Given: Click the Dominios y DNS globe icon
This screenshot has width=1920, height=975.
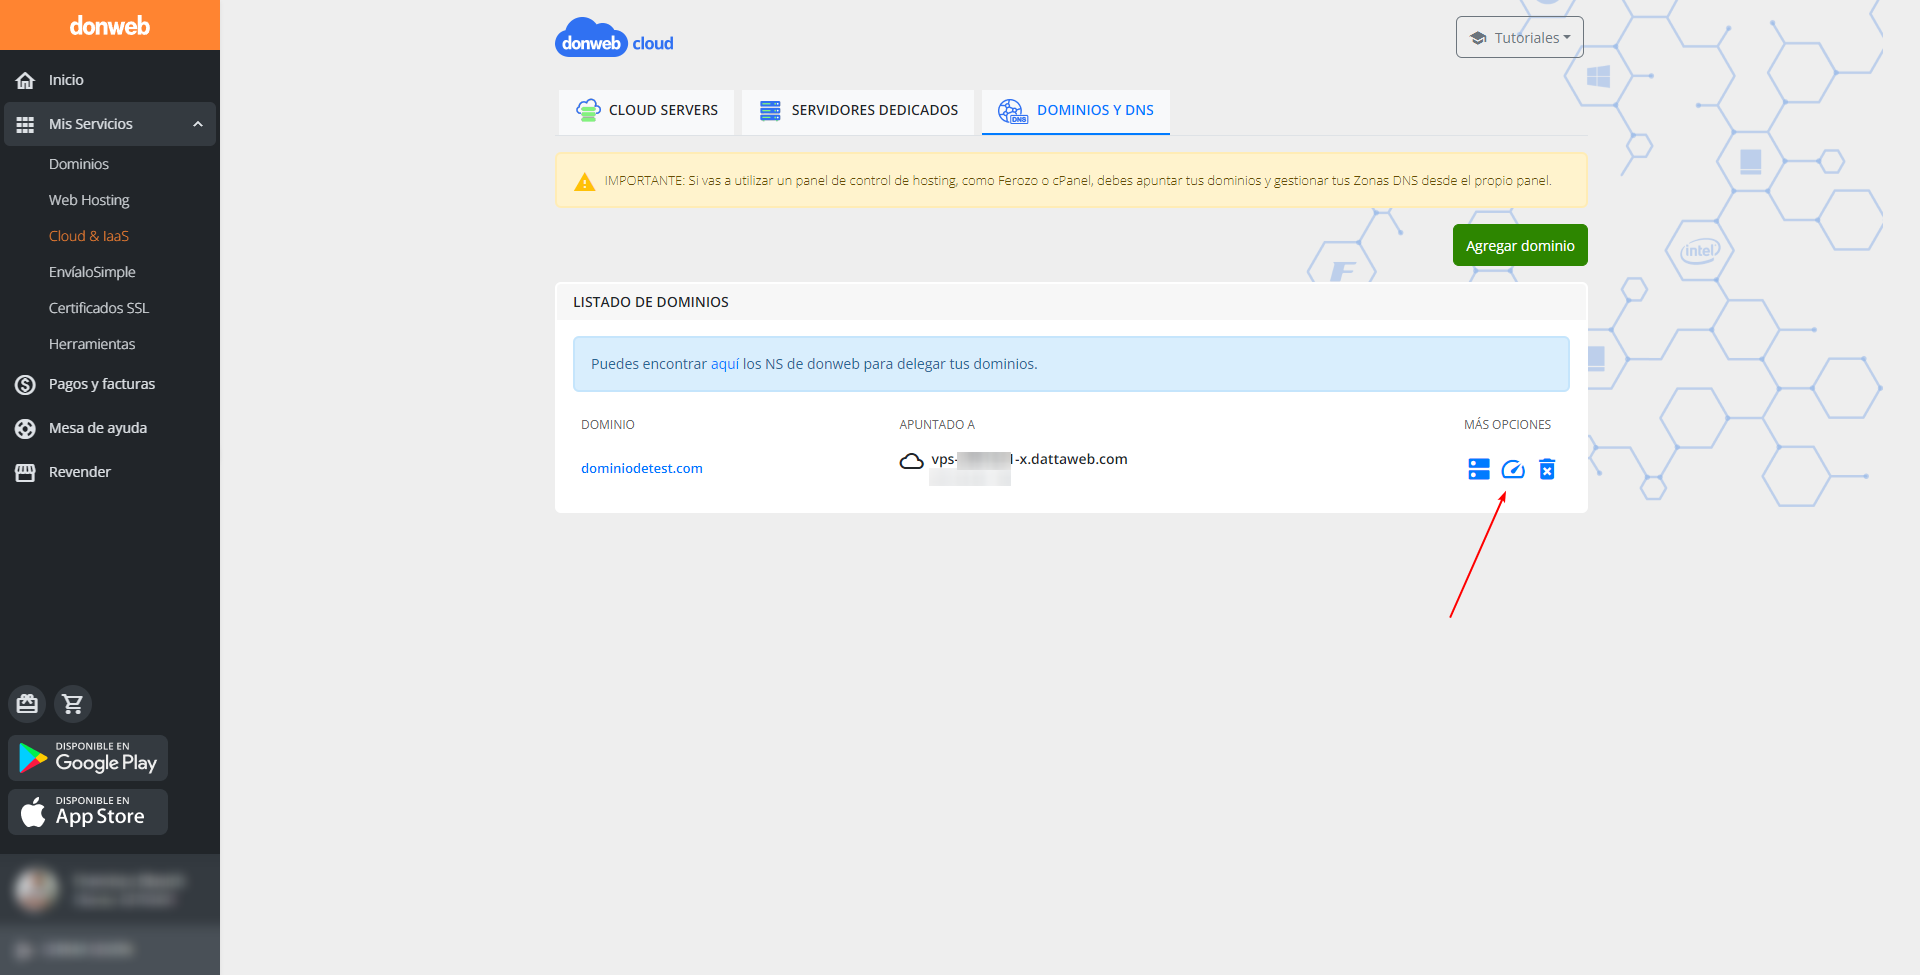Looking at the screenshot, I should tap(1012, 110).
